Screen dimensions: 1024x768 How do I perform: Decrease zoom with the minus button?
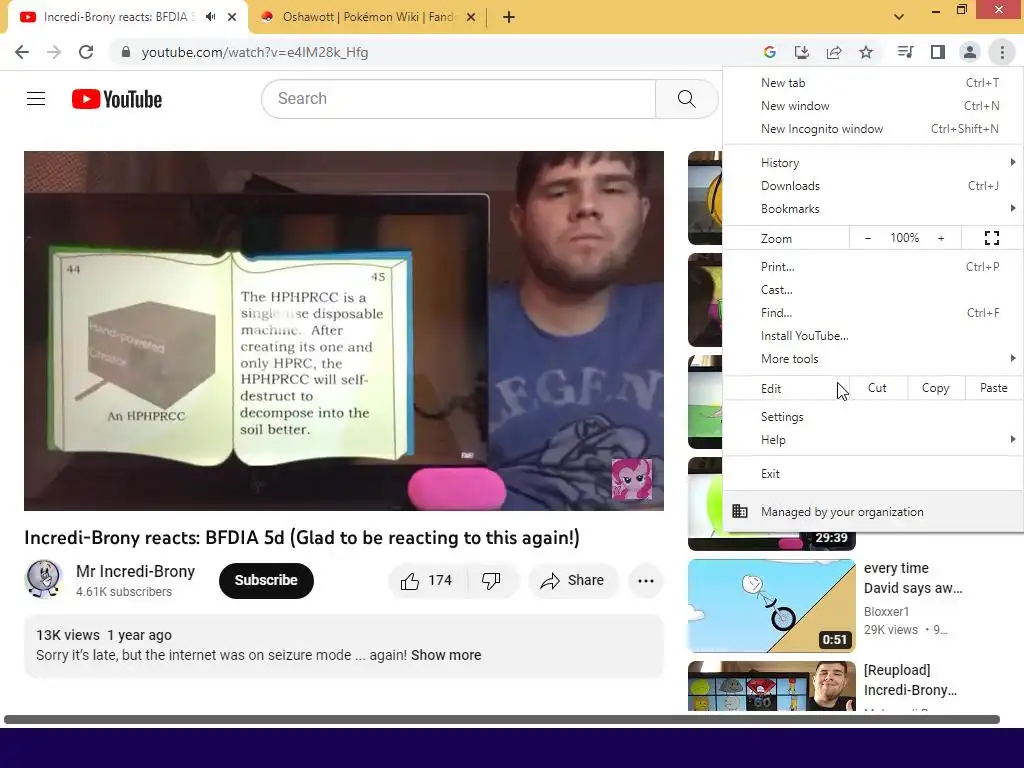868,238
